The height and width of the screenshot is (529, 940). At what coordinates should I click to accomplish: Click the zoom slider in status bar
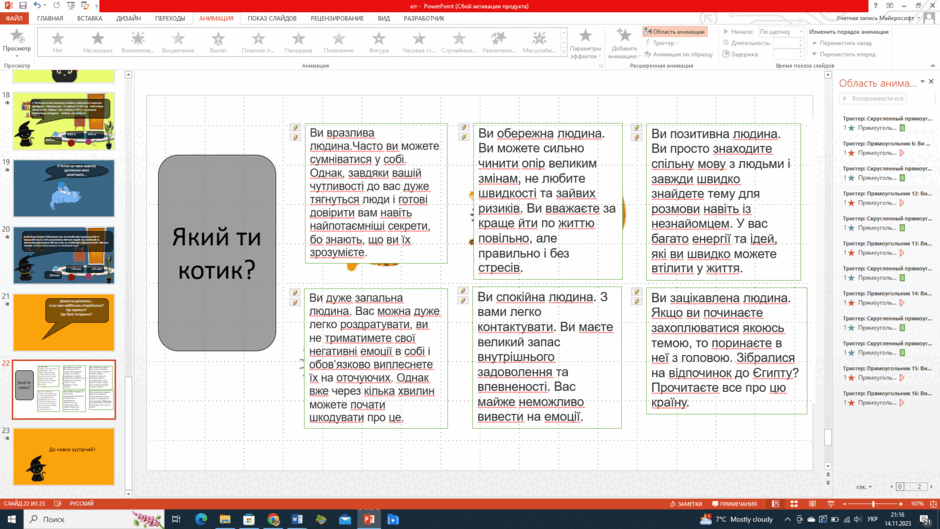[873, 504]
